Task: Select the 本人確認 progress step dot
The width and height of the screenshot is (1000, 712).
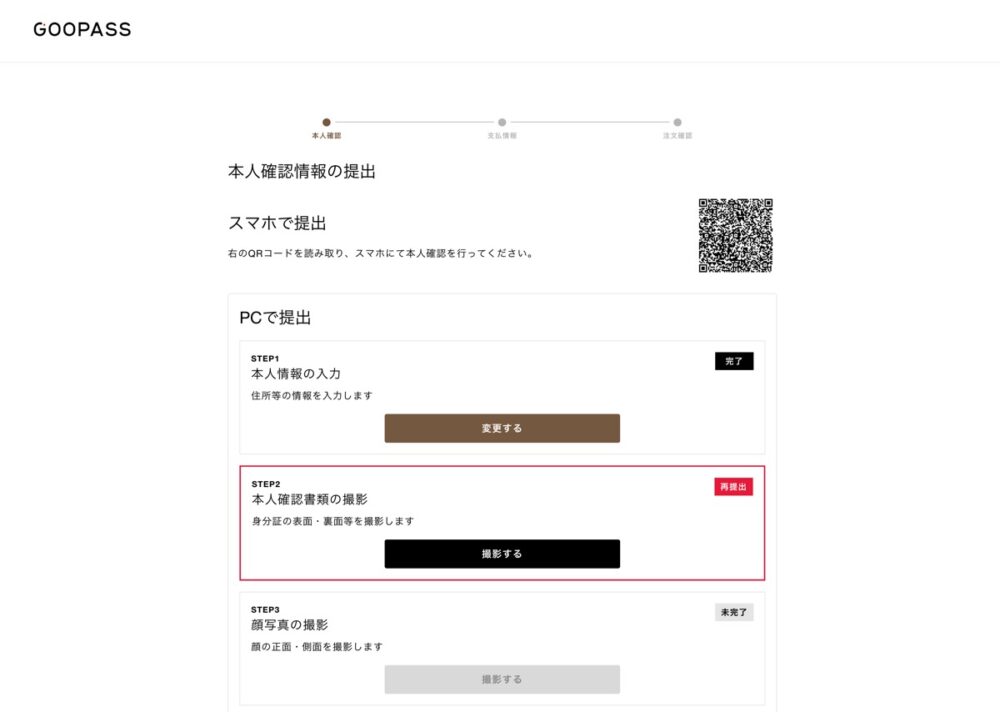Action: (x=327, y=122)
